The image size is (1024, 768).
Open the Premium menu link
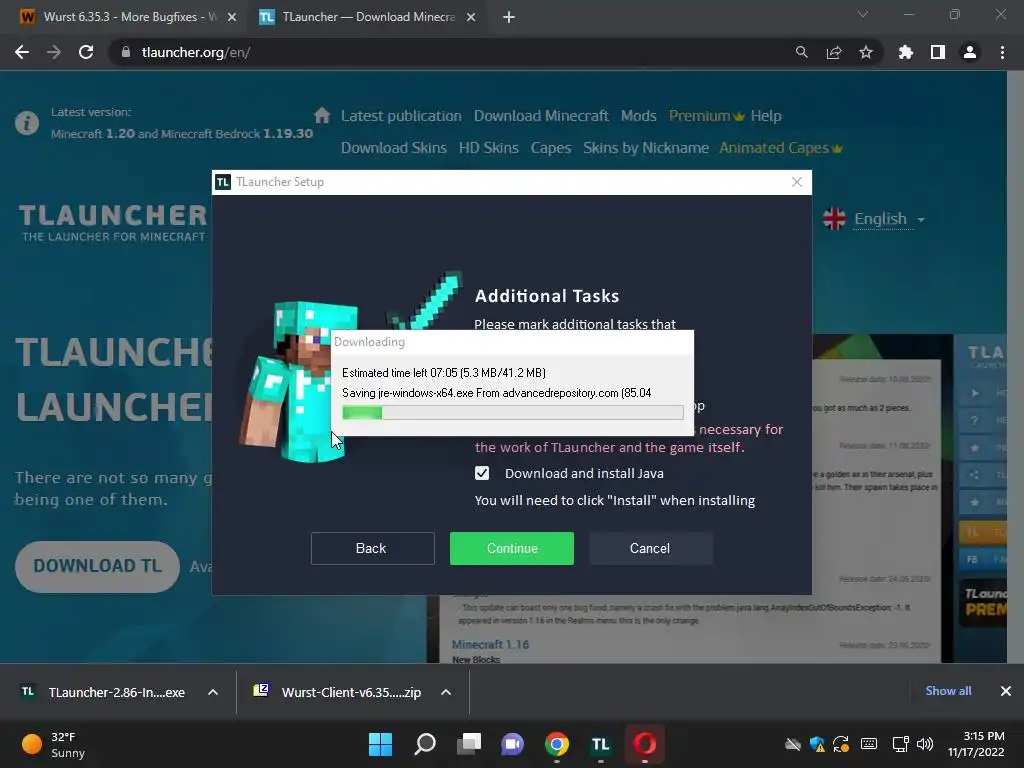coord(706,116)
